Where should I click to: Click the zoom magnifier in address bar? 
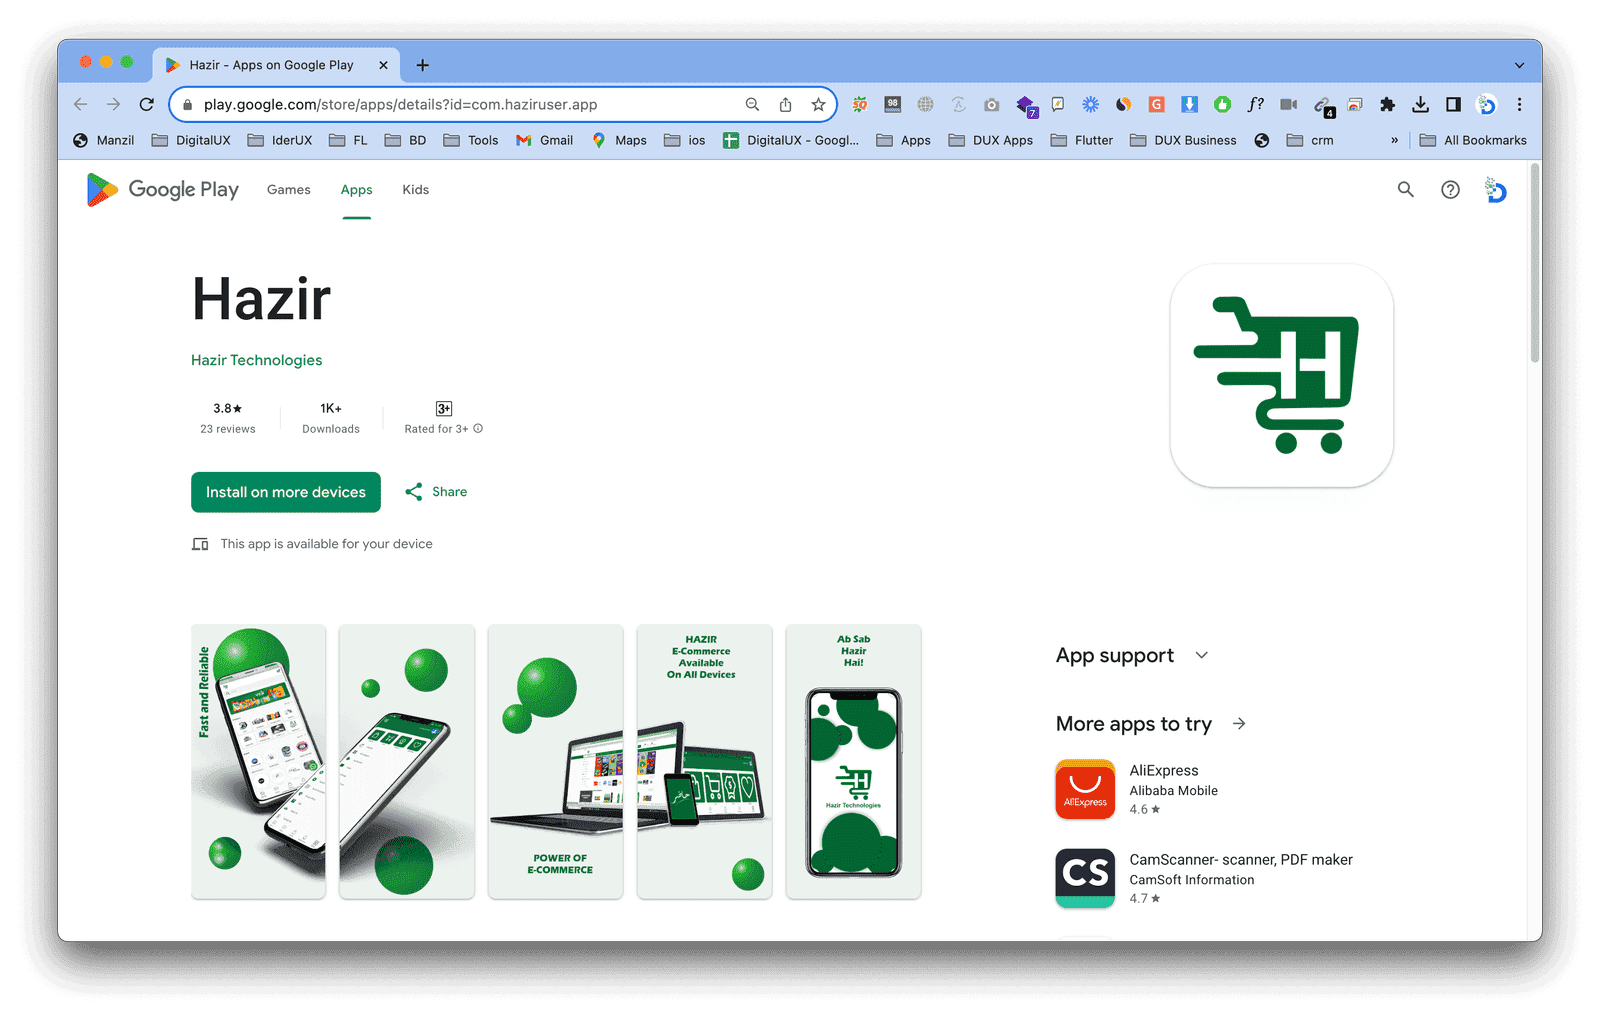[x=752, y=104]
